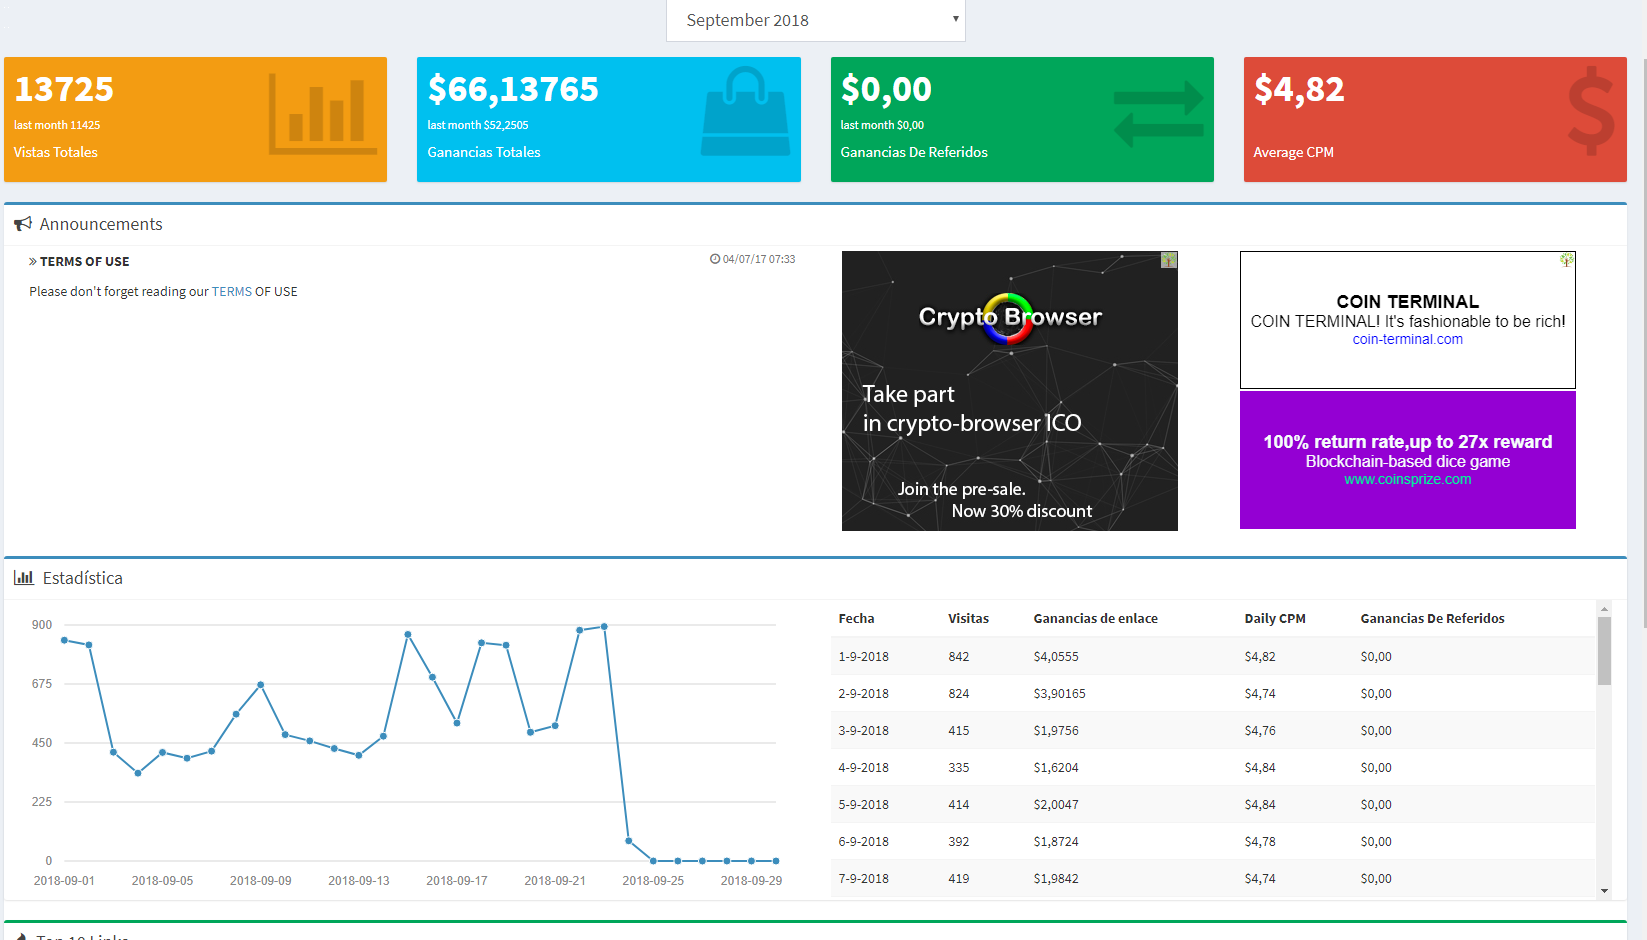Click the $1,6204 earnings cell

point(1056,768)
